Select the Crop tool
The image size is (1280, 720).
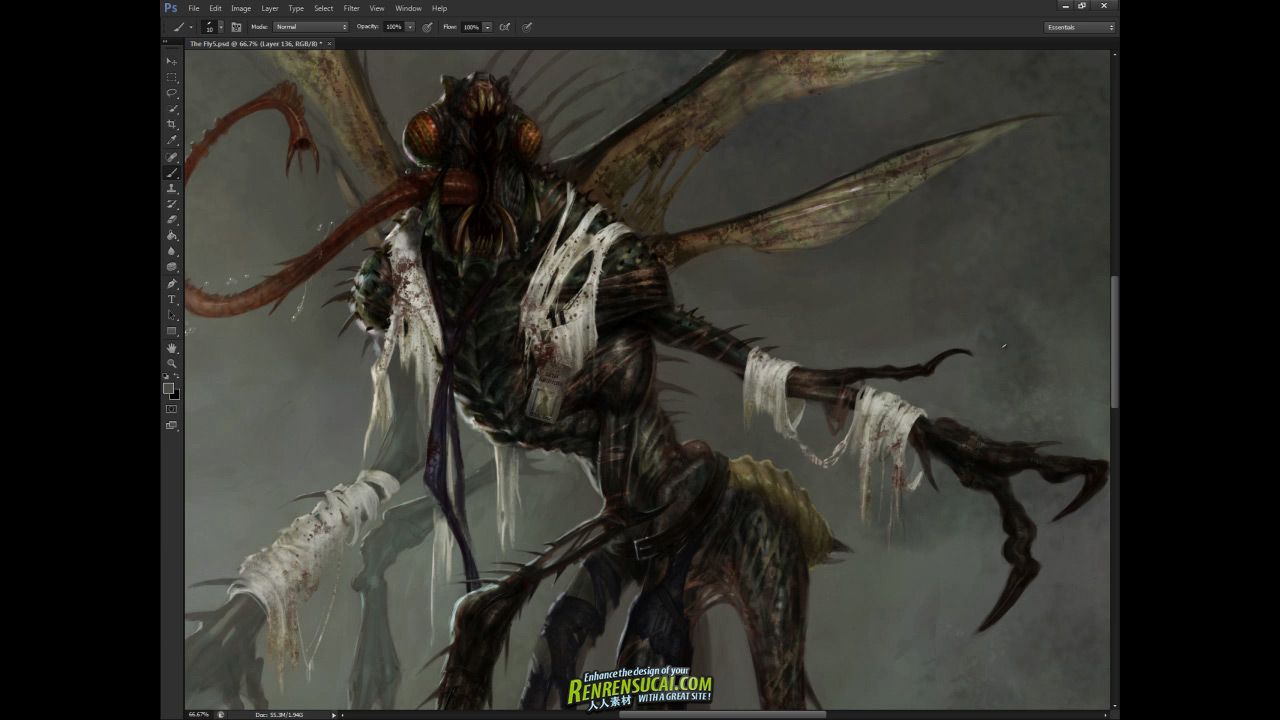pyautogui.click(x=172, y=125)
